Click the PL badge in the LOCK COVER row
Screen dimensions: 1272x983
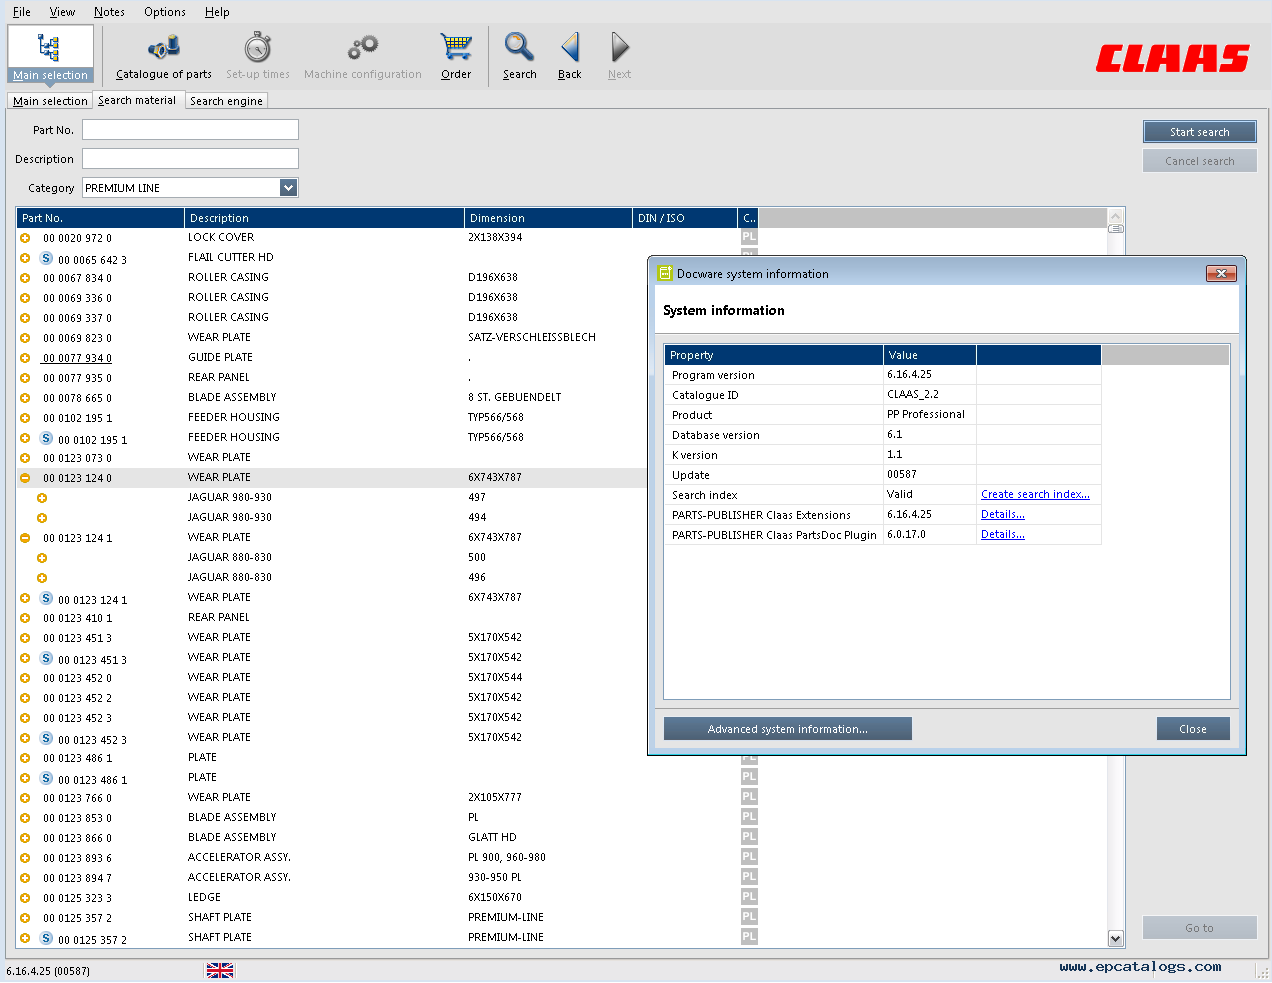pyautogui.click(x=749, y=237)
